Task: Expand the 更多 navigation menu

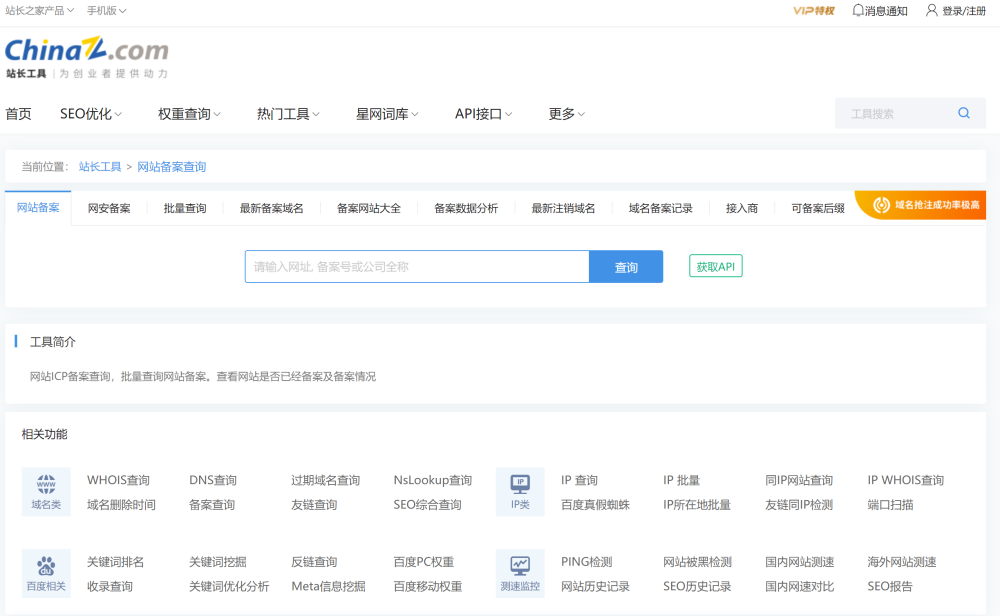Action: tap(566, 114)
